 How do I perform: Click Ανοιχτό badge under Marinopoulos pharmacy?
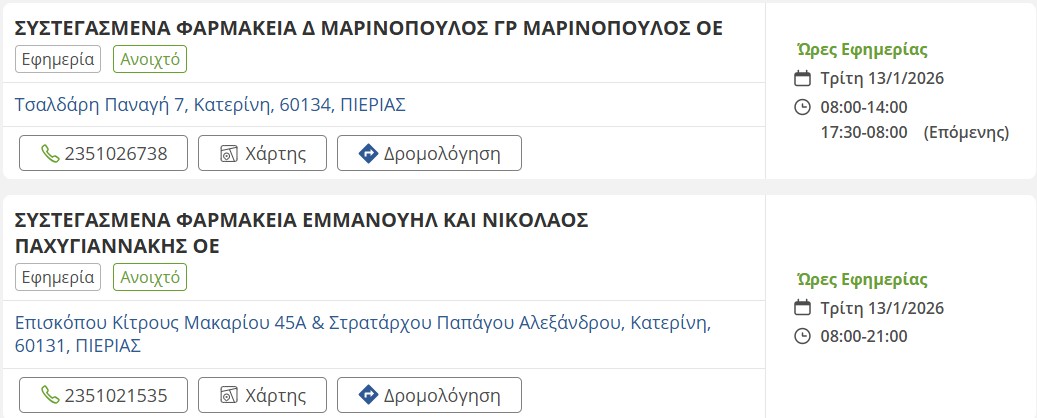click(x=150, y=59)
